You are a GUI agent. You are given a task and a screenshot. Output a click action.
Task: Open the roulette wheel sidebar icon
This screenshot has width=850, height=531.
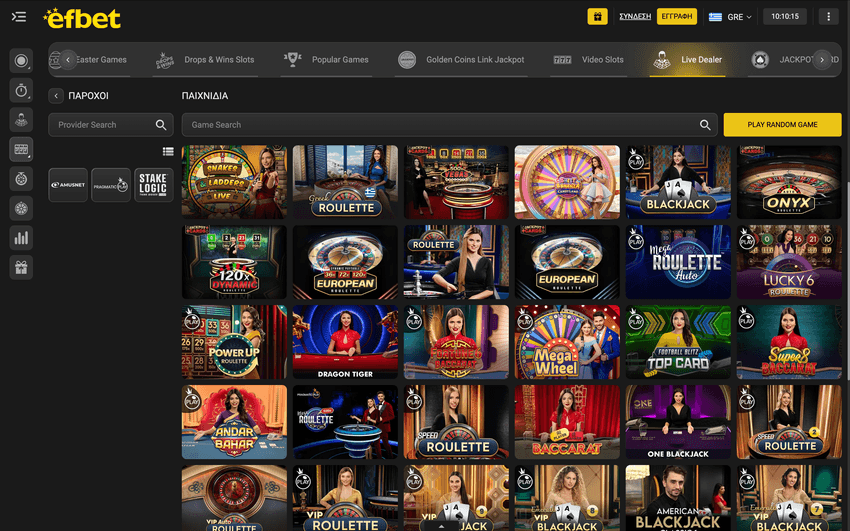click(21, 208)
